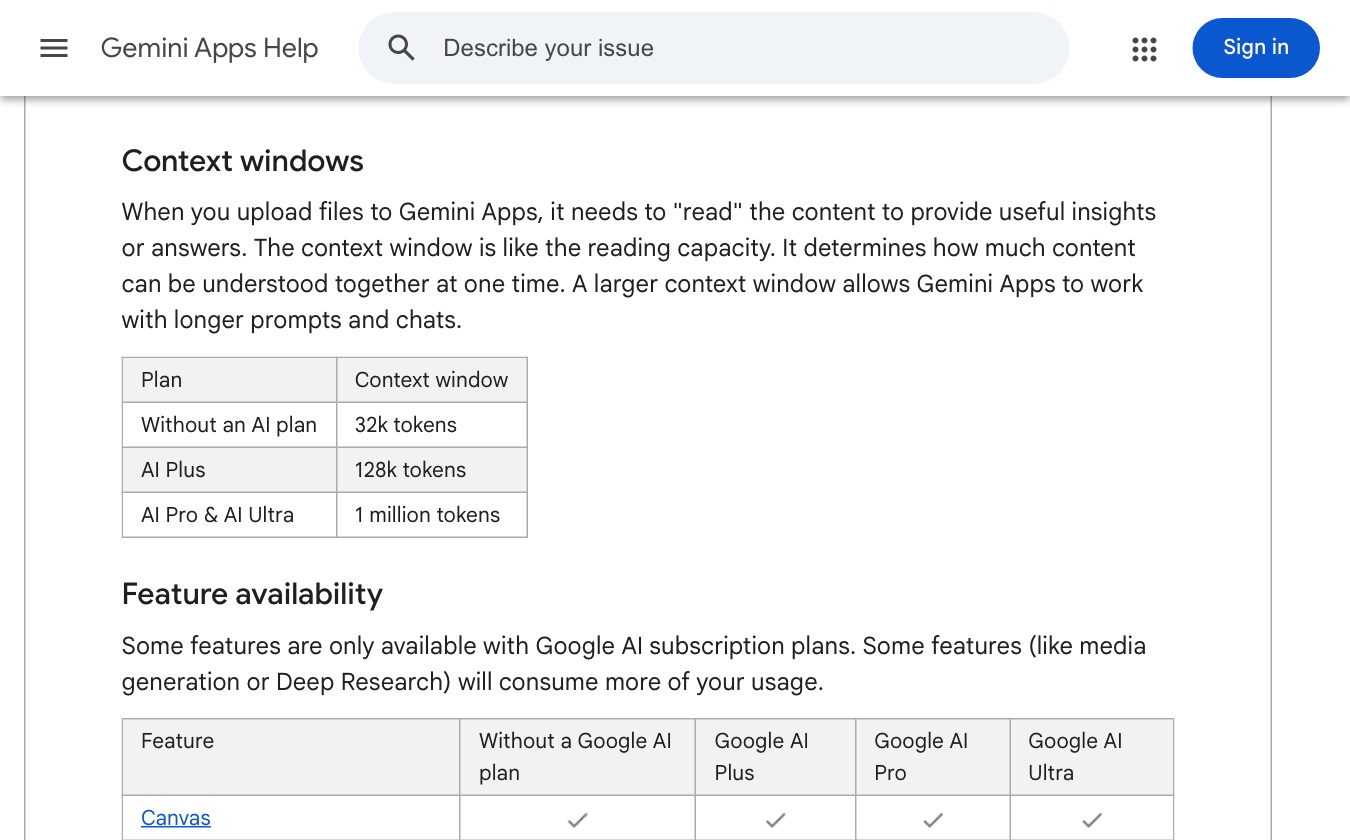Select the '128k tokens' table cell
This screenshot has height=840, width=1350.
[x=432, y=470]
